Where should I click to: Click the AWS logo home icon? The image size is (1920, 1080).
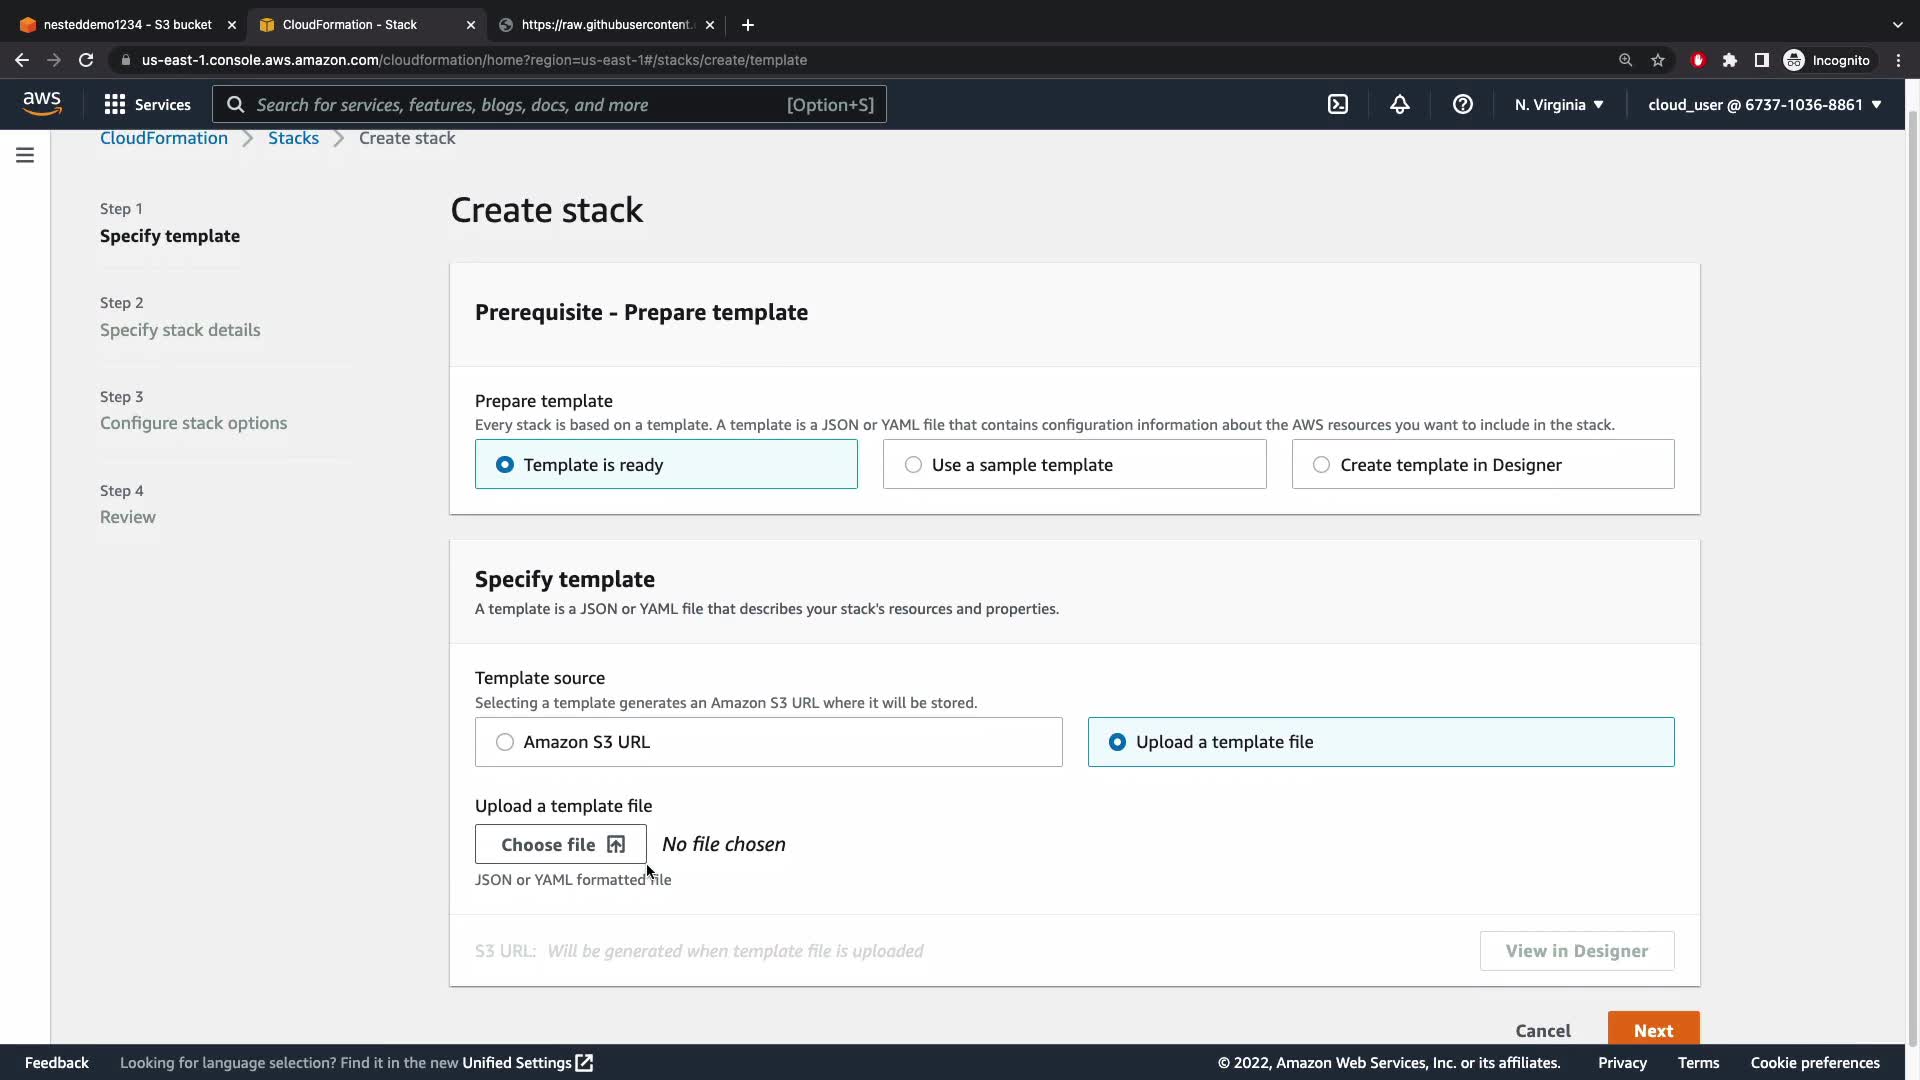coord(42,104)
